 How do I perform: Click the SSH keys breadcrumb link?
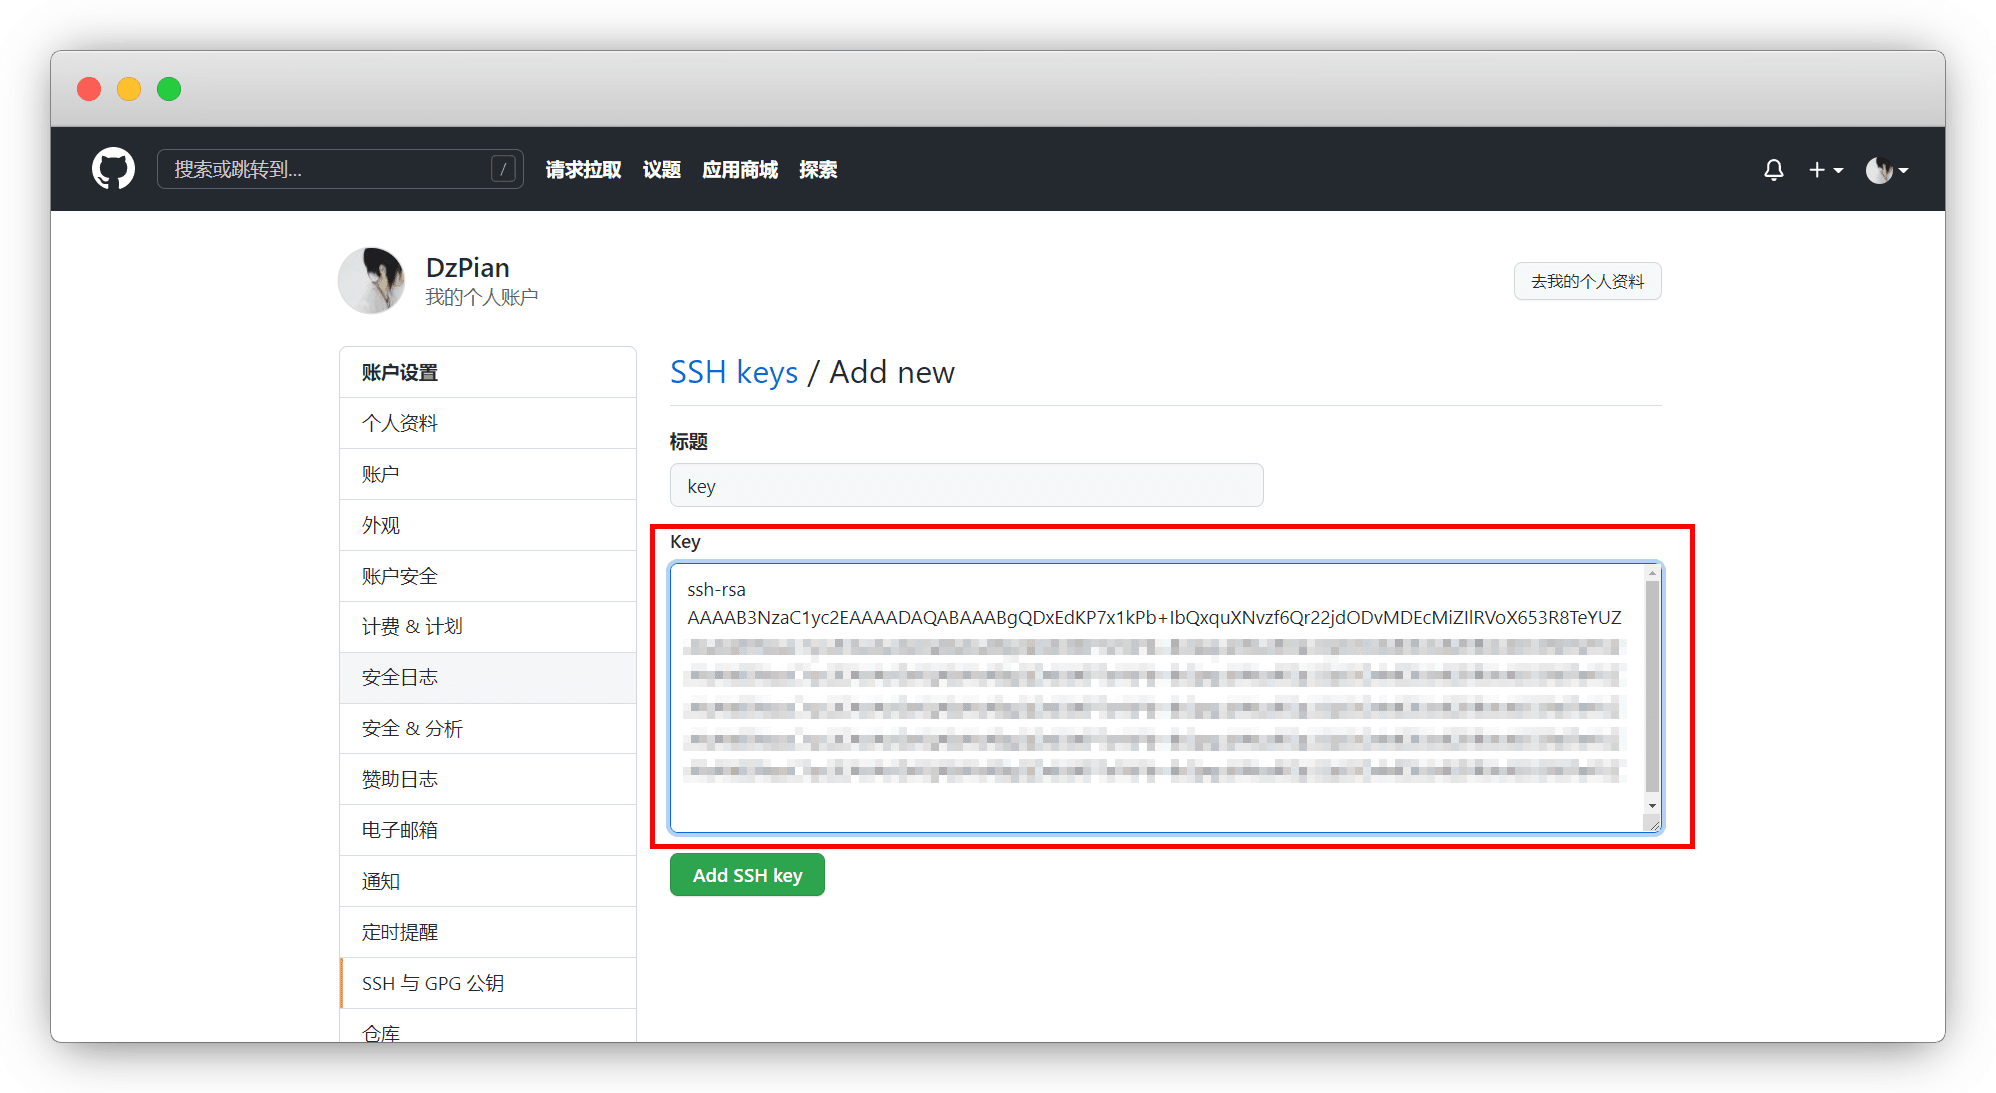[x=733, y=372]
